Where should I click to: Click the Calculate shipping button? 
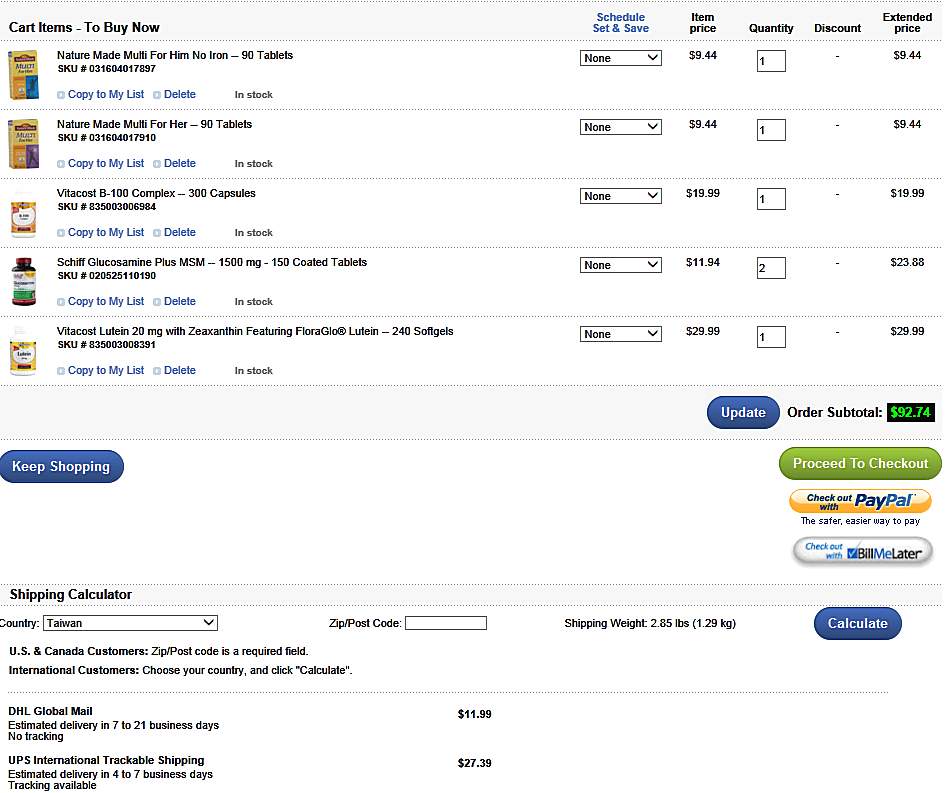[x=858, y=624]
